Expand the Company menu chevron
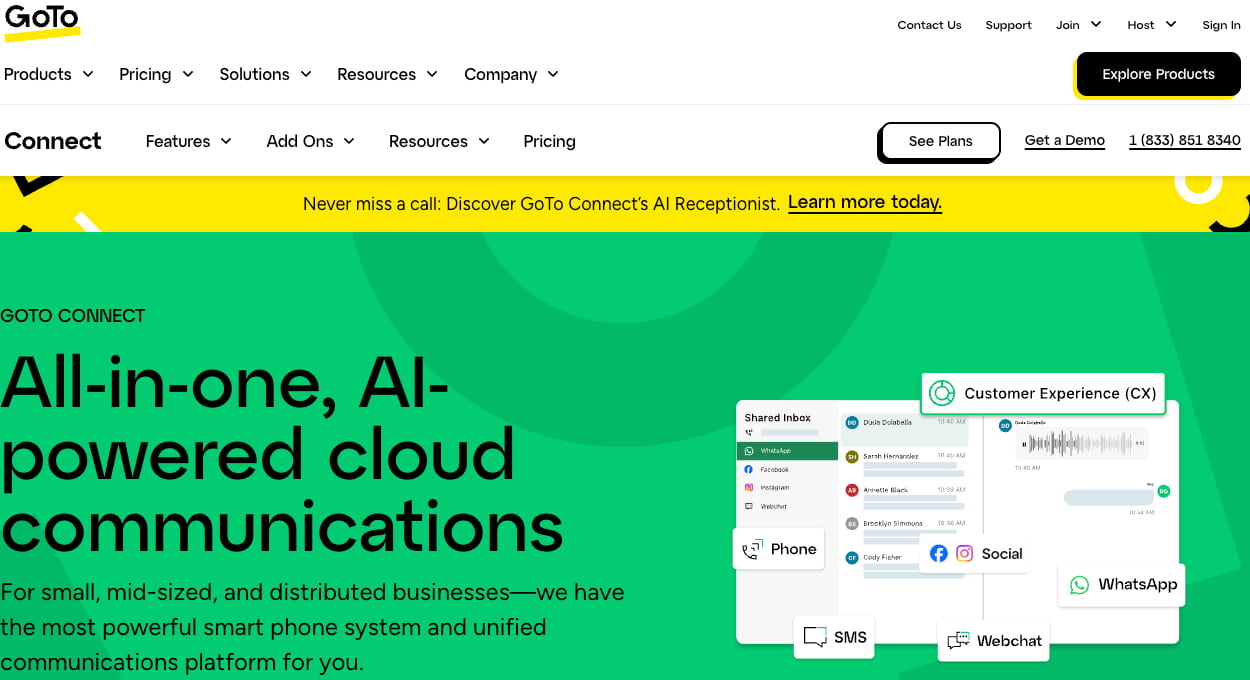The height and width of the screenshot is (680, 1250). [x=553, y=74]
